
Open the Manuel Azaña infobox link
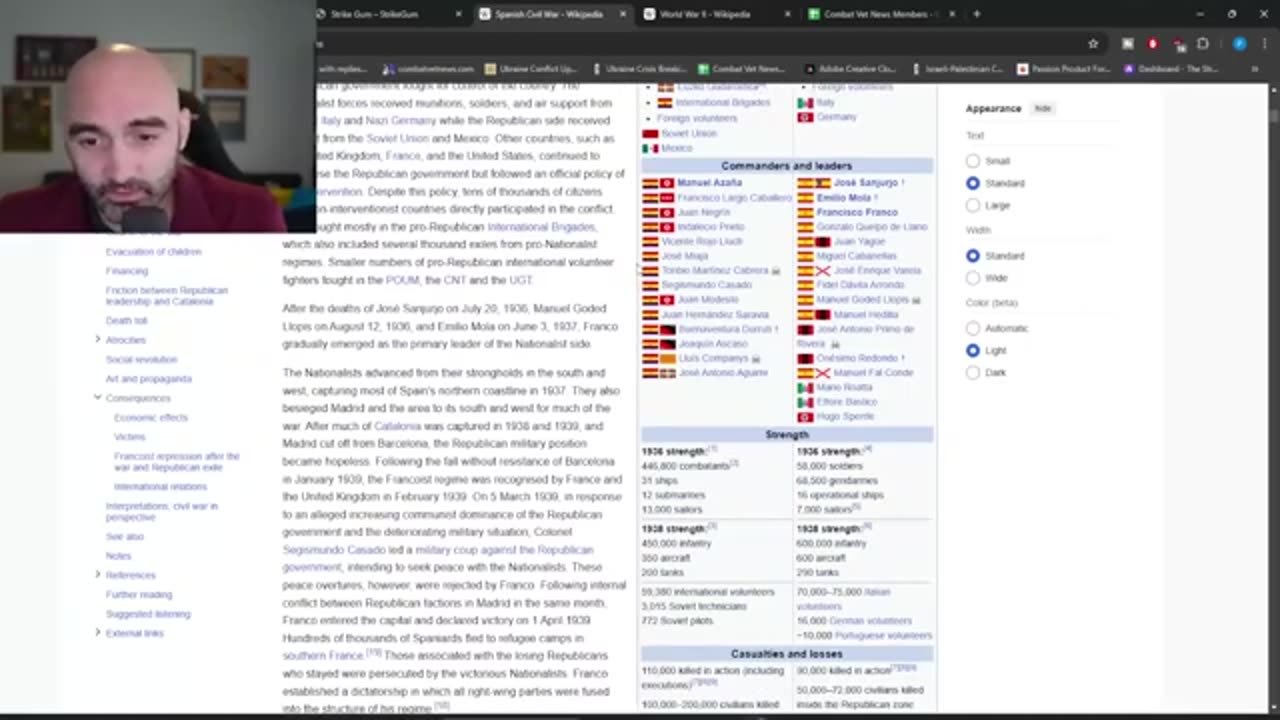pos(709,183)
